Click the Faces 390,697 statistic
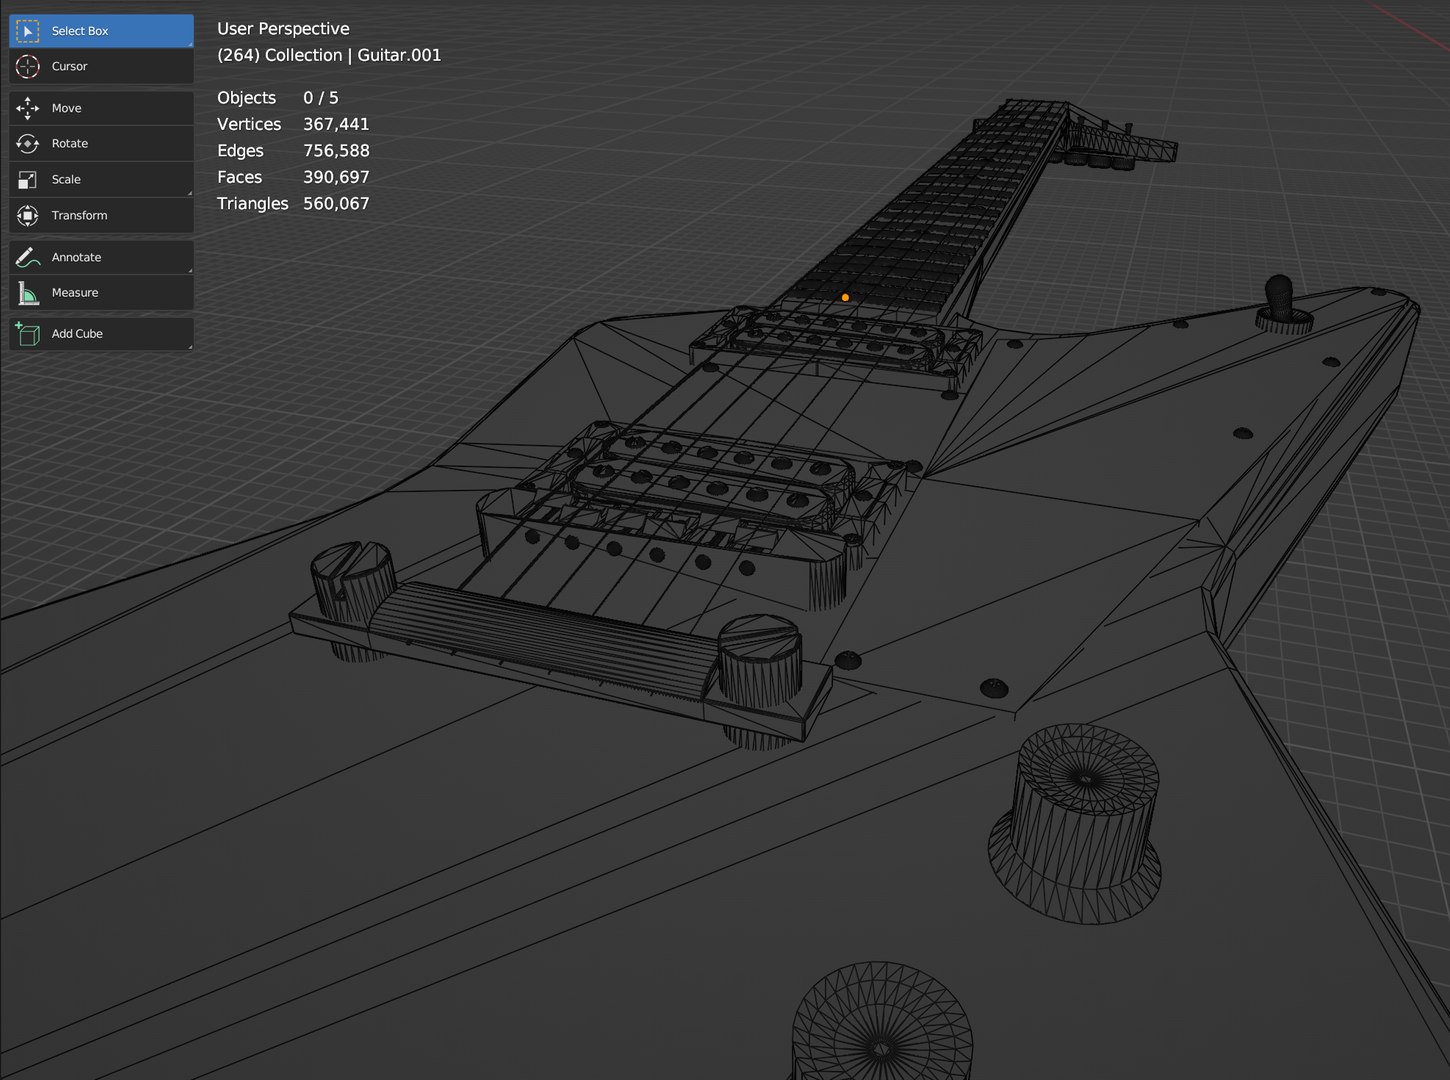 (x=293, y=177)
